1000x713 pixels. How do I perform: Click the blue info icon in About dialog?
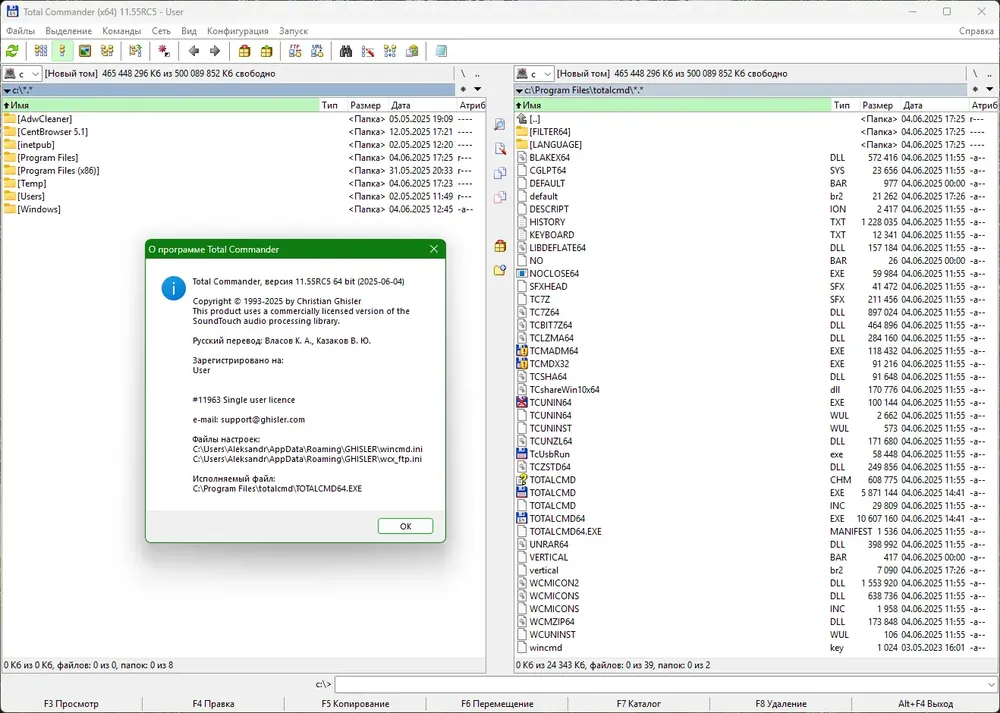click(173, 288)
